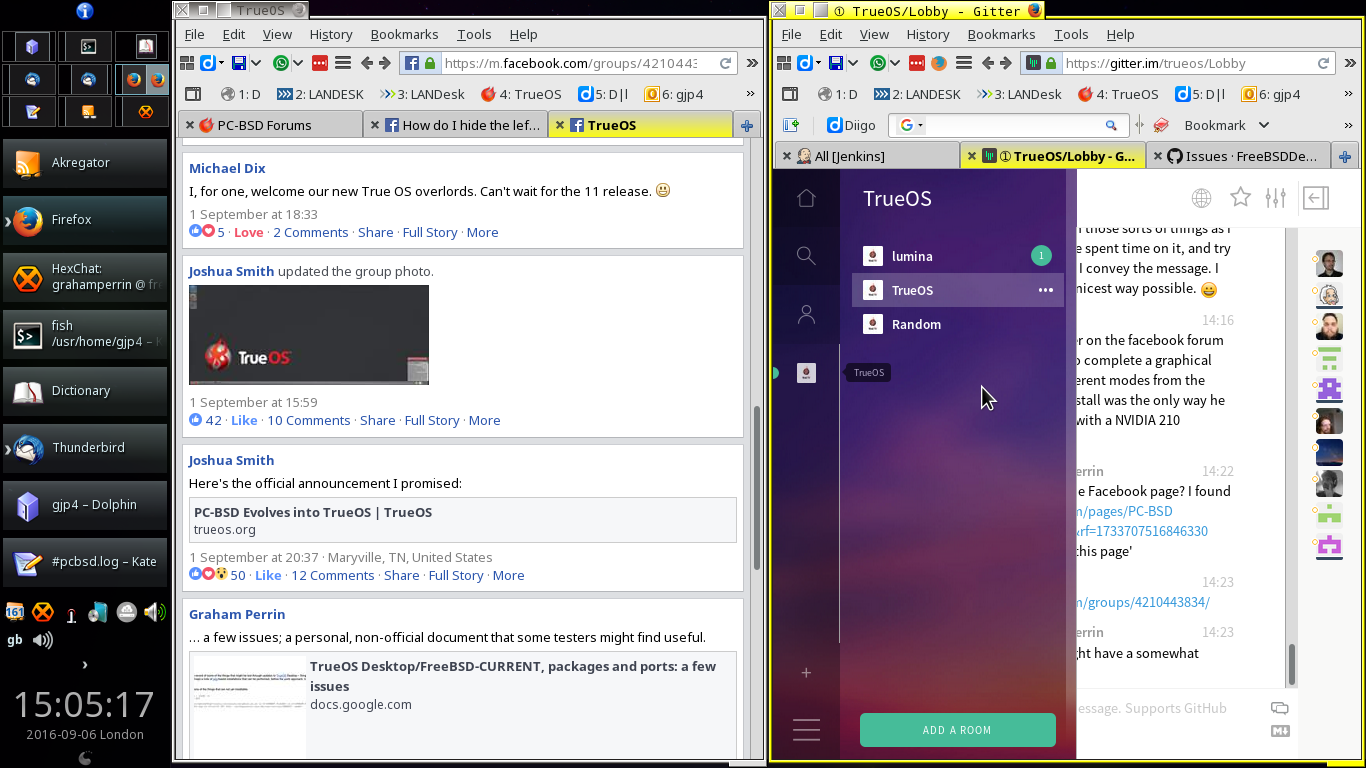This screenshot has height=768, width=1366.
Task: Collapse Gitter right panel arrow icon
Action: (x=1316, y=198)
